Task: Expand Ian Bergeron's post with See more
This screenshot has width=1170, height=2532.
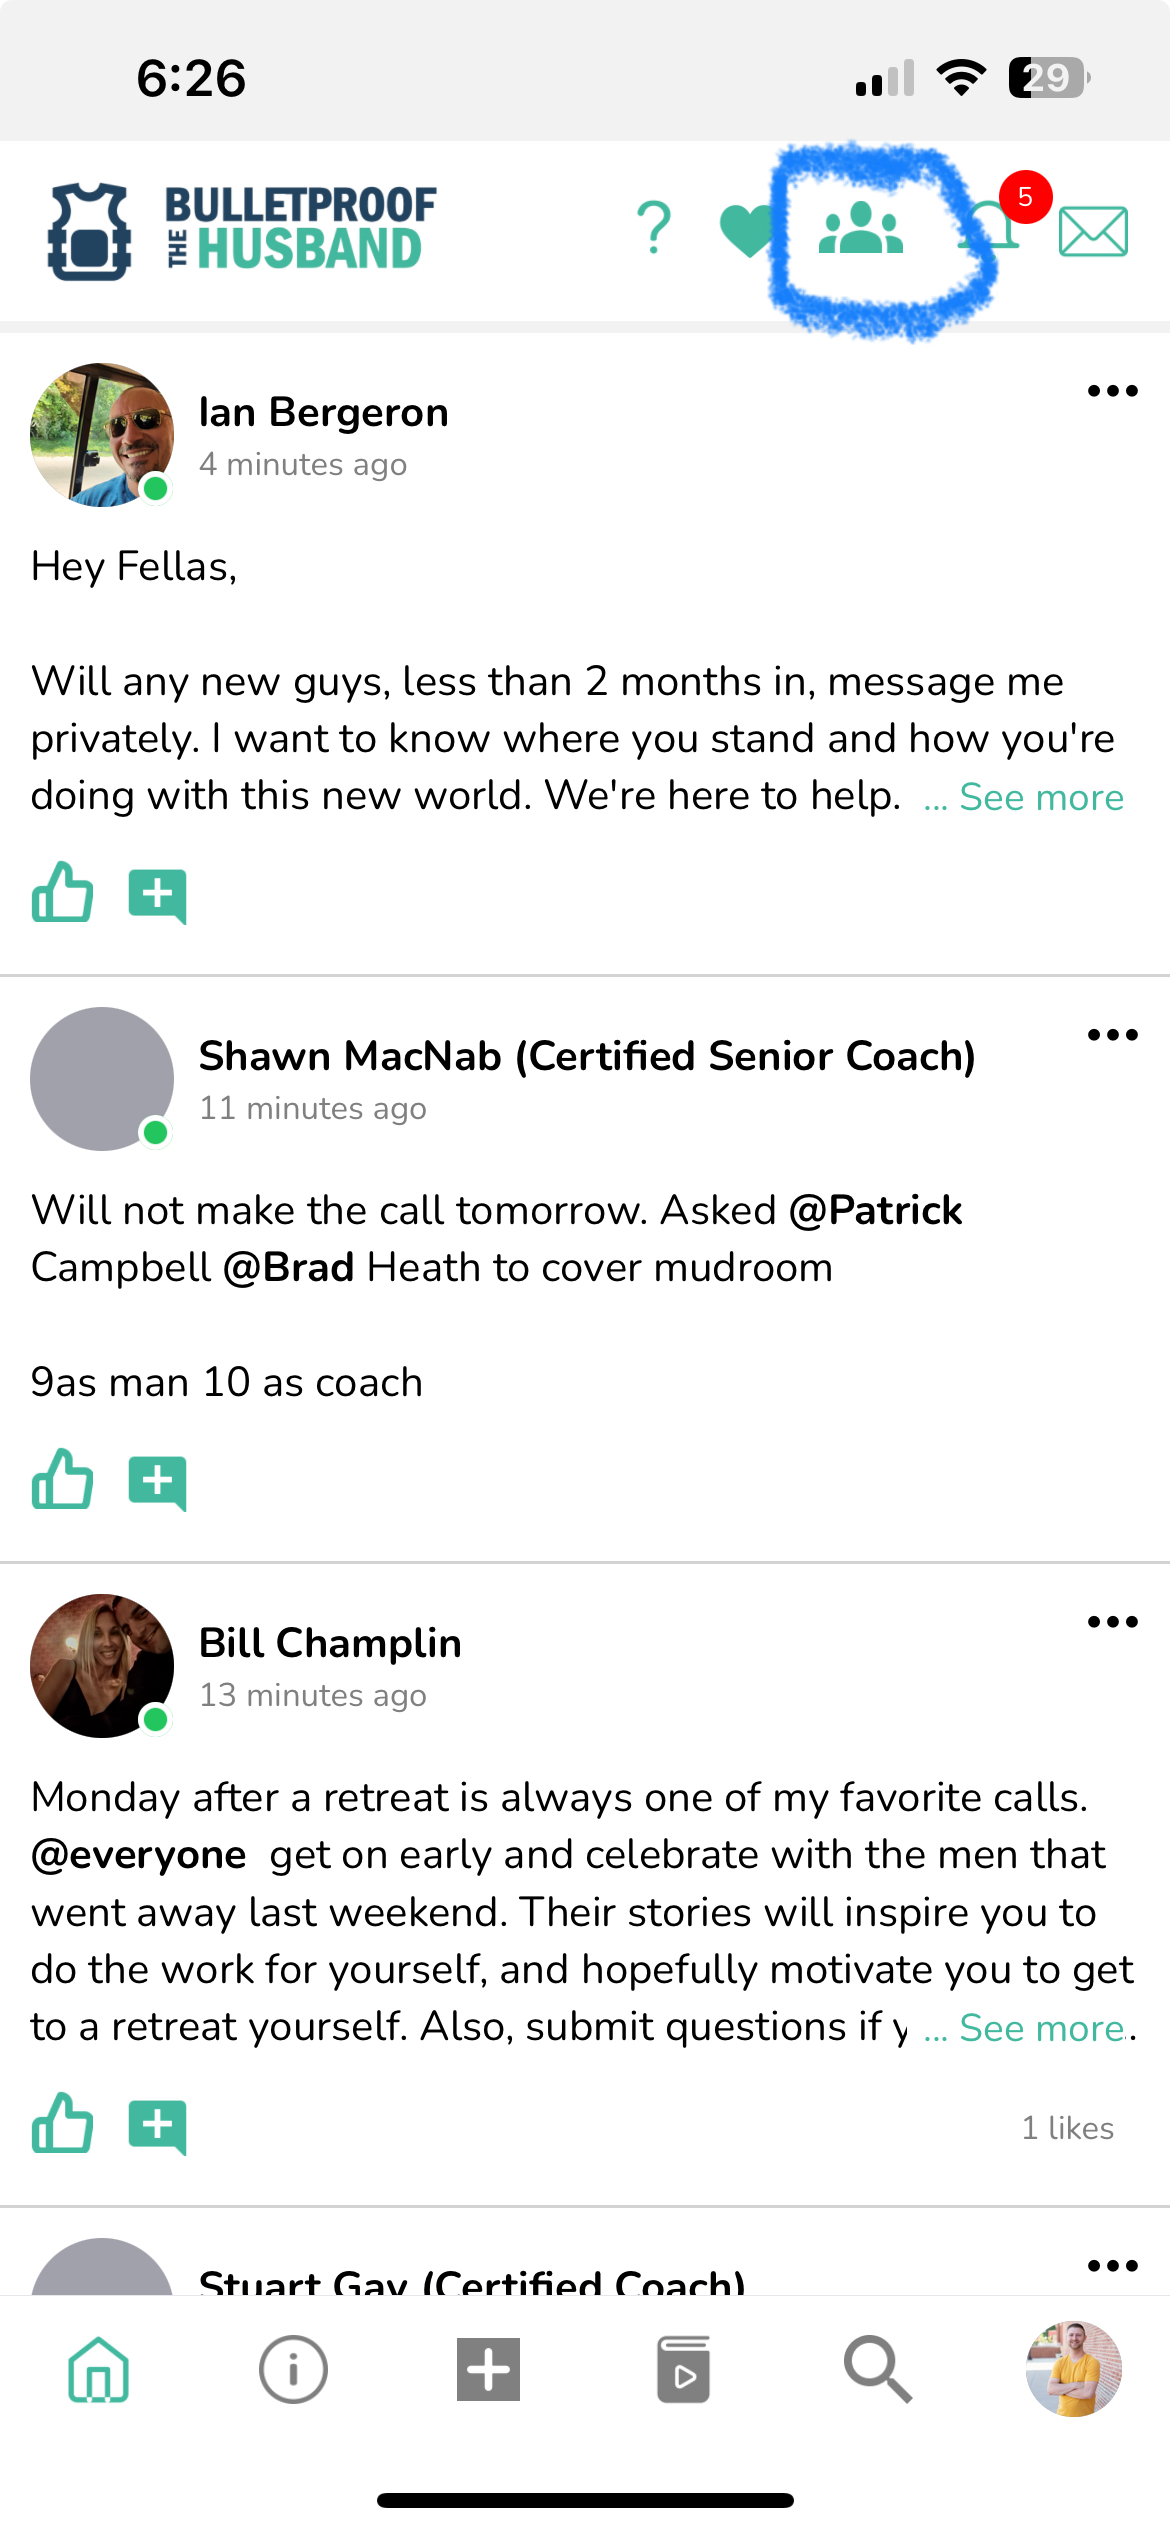Action: click(1040, 798)
